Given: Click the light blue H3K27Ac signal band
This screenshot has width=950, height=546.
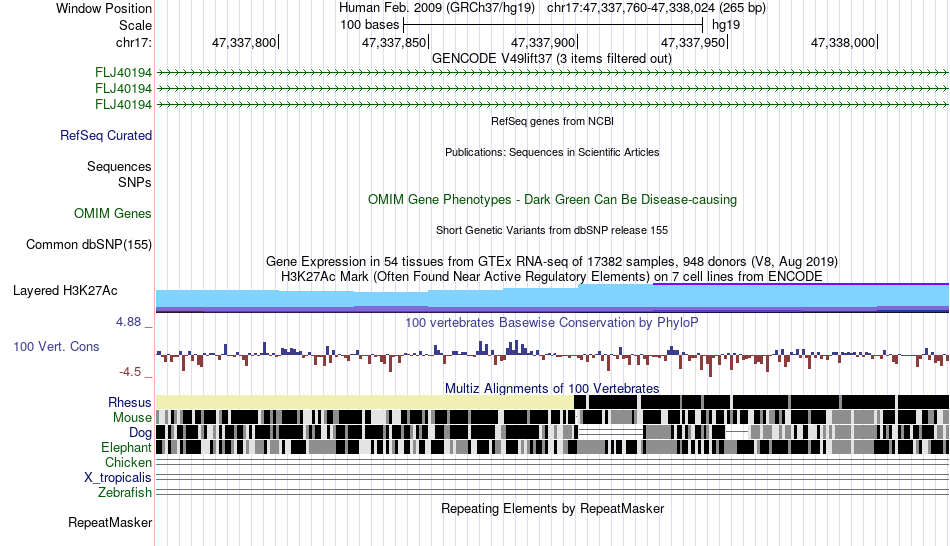Looking at the screenshot, I should point(552,299).
